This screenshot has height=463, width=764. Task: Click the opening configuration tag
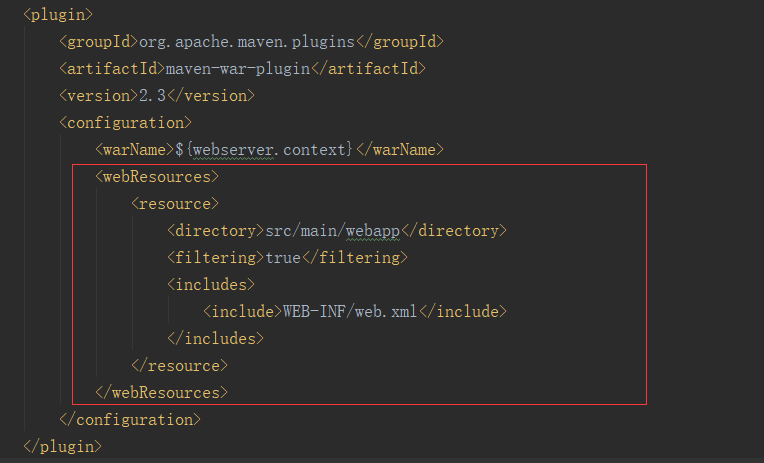coord(125,123)
